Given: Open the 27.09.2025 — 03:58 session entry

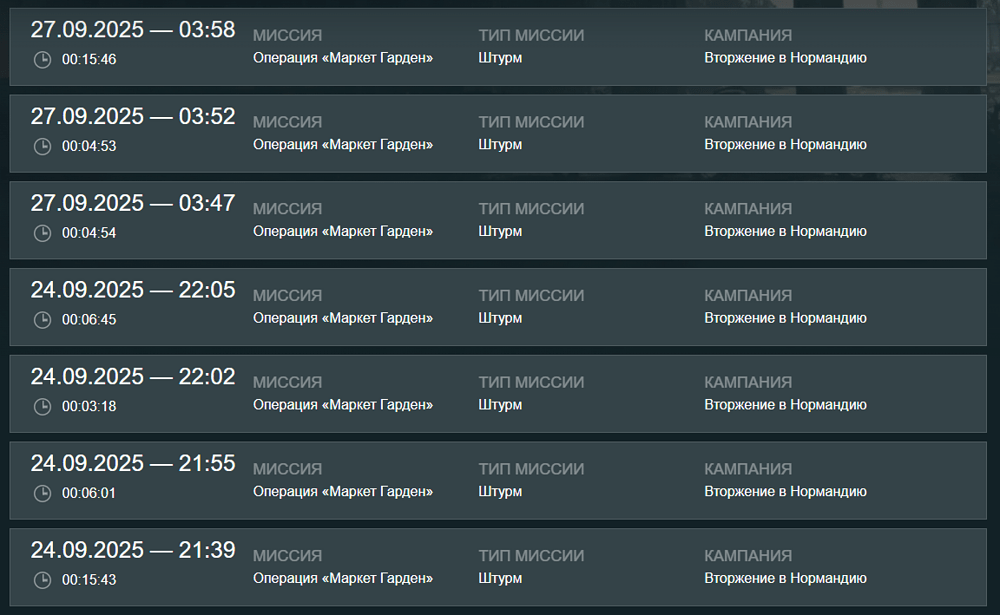Looking at the screenshot, I should click(x=498, y=47).
